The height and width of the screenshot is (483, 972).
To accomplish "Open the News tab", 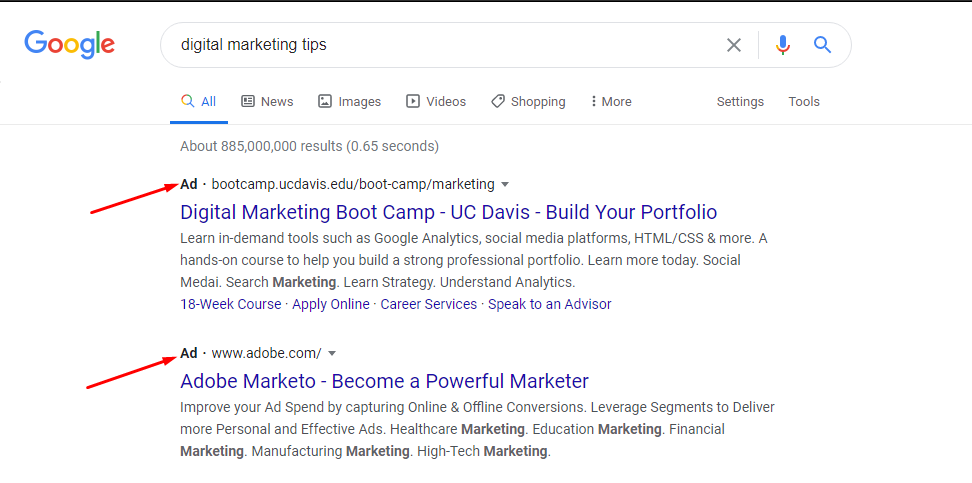I will pyautogui.click(x=267, y=101).
